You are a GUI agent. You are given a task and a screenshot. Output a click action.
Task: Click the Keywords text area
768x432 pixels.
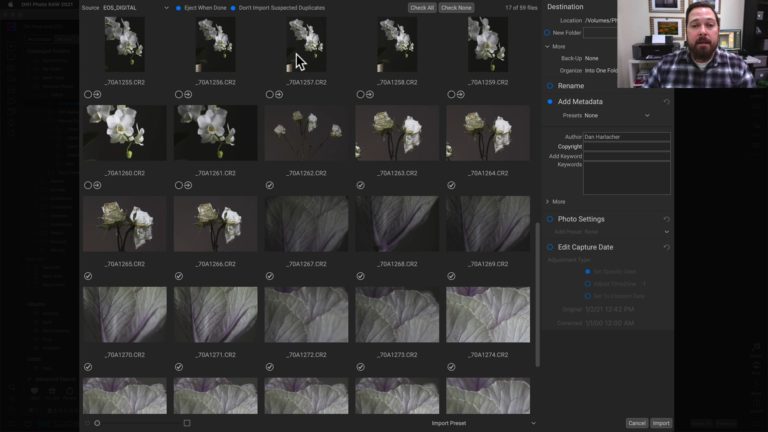click(626, 178)
